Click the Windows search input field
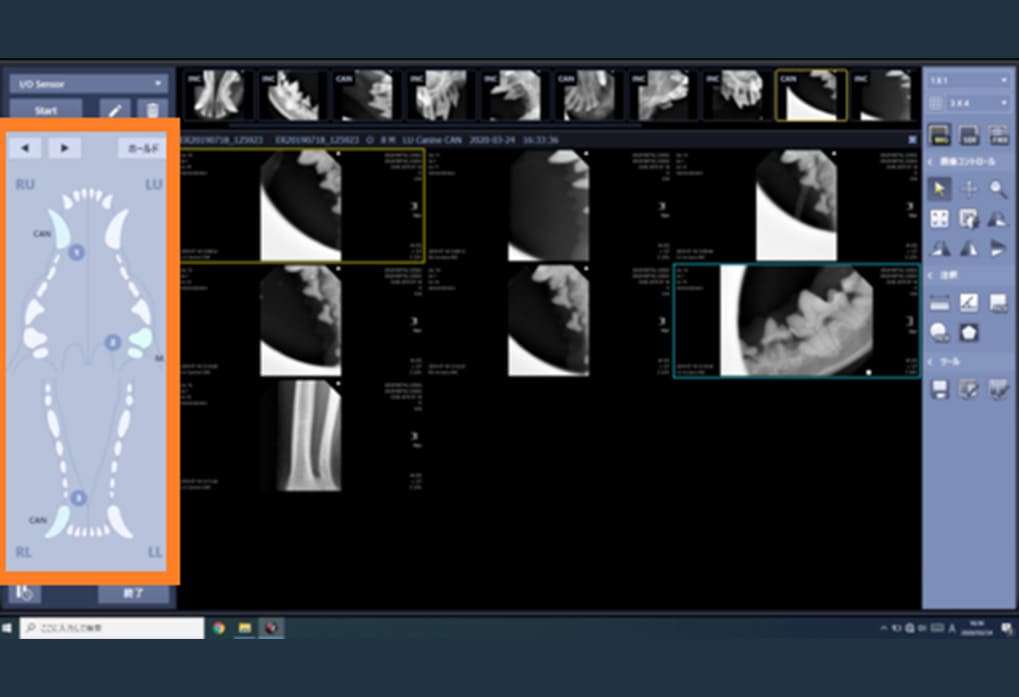The width and height of the screenshot is (1019, 697). pos(112,628)
